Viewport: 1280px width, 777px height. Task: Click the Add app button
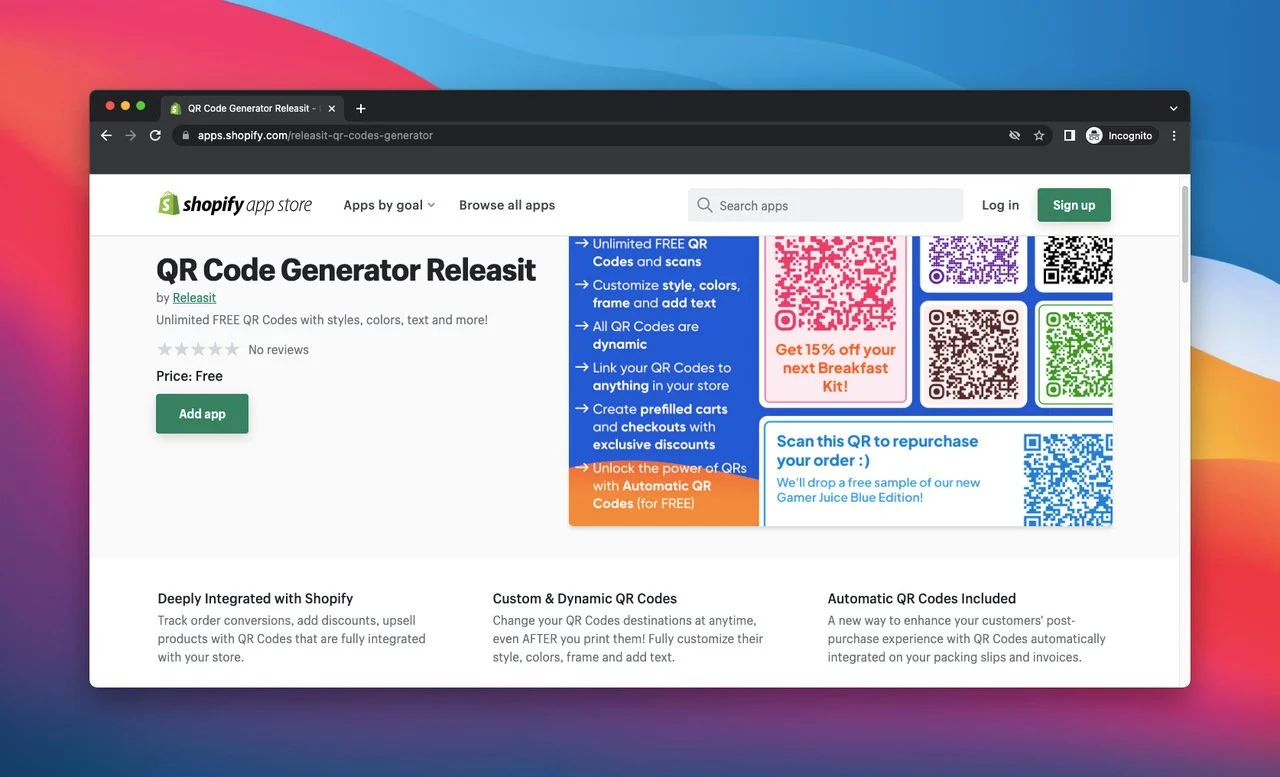pos(202,414)
